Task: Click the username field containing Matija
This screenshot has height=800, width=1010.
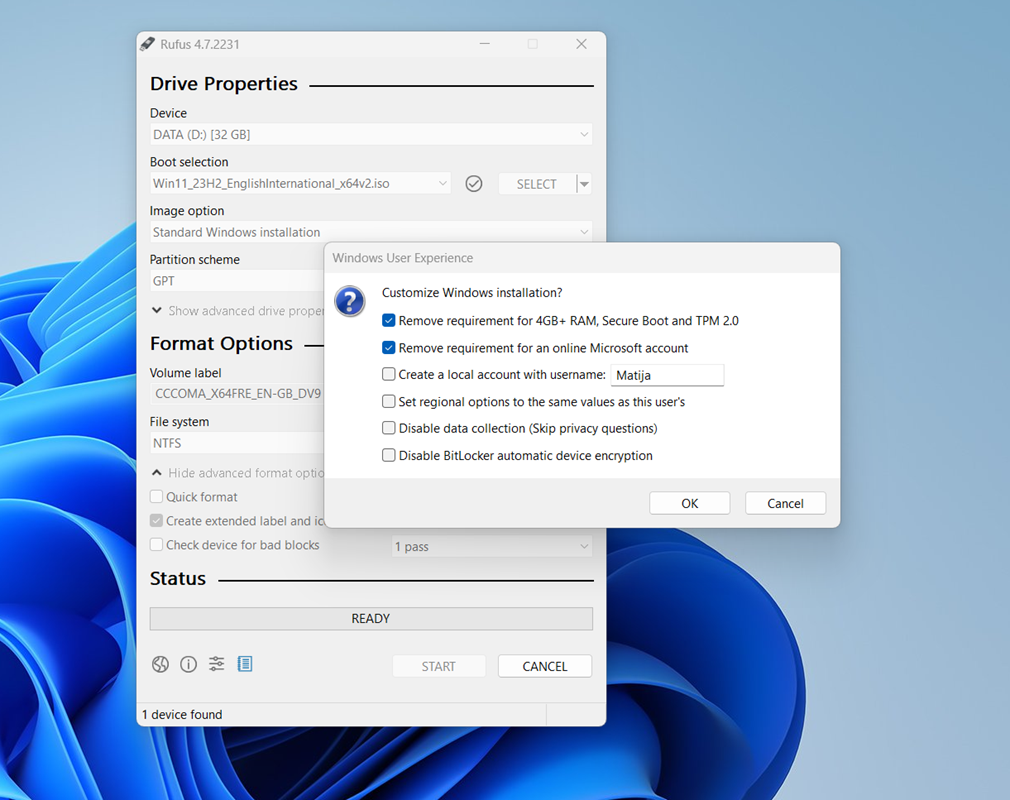Action: click(x=667, y=375)
